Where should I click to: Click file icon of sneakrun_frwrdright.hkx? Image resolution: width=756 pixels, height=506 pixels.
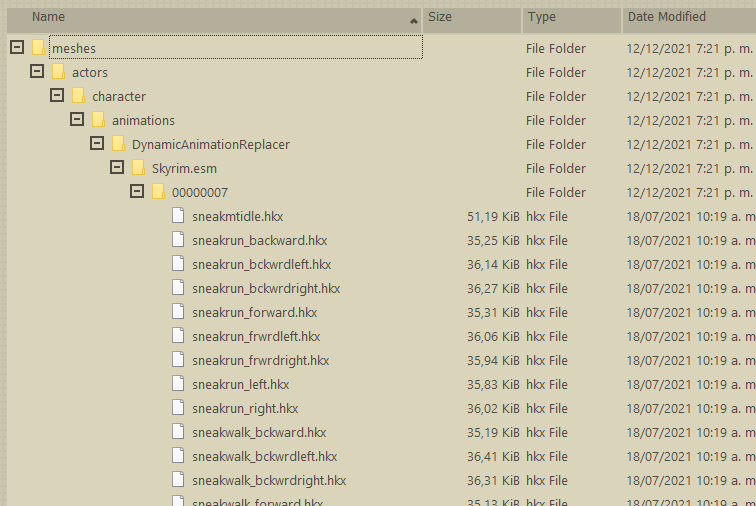[178, 359]
